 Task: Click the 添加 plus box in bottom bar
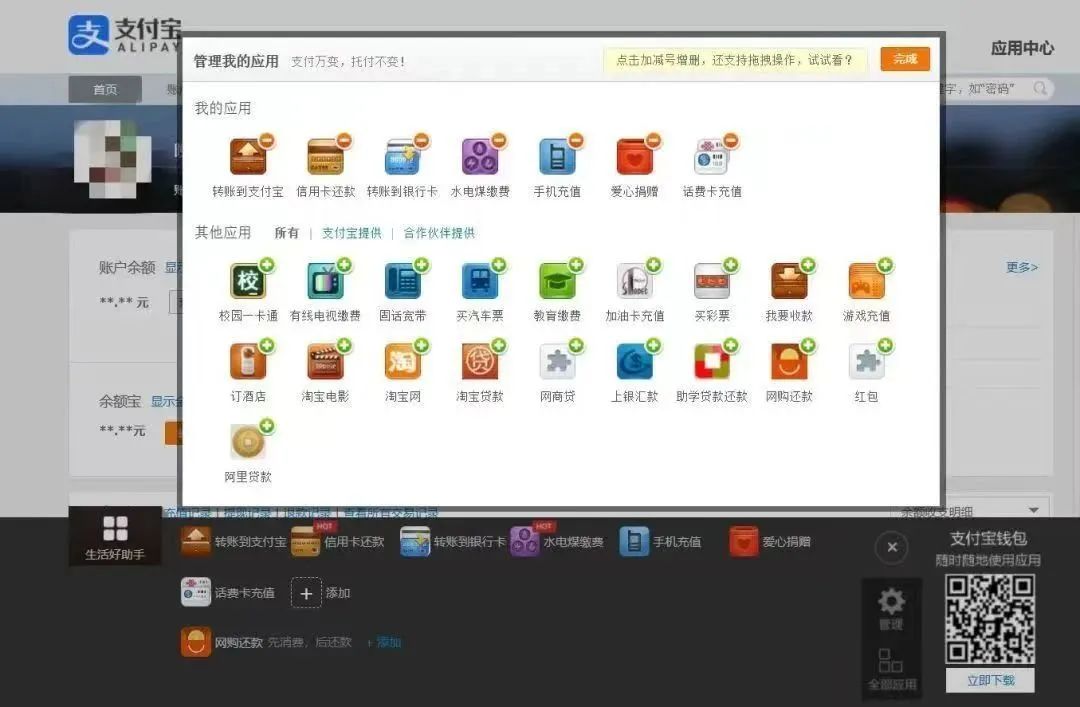coord(307,593)
